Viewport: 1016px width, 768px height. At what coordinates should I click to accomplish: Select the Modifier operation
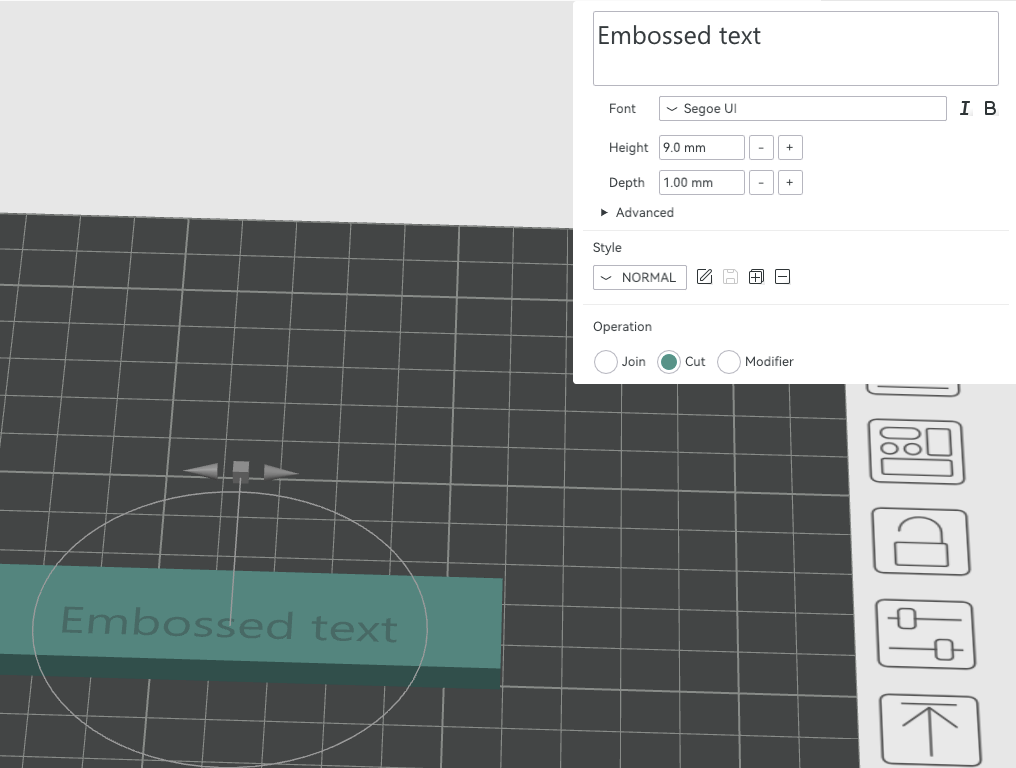[729, 362]
